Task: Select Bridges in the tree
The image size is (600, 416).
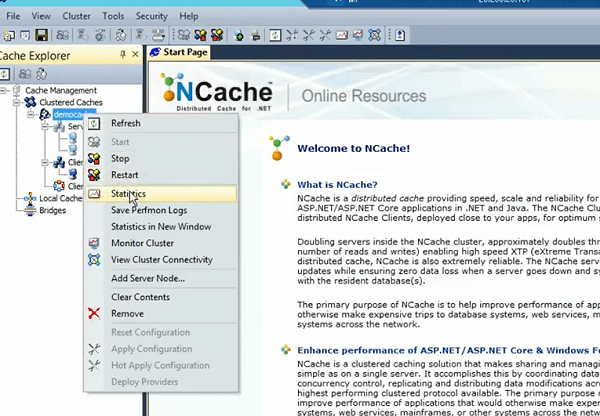Action: (52, 210)
